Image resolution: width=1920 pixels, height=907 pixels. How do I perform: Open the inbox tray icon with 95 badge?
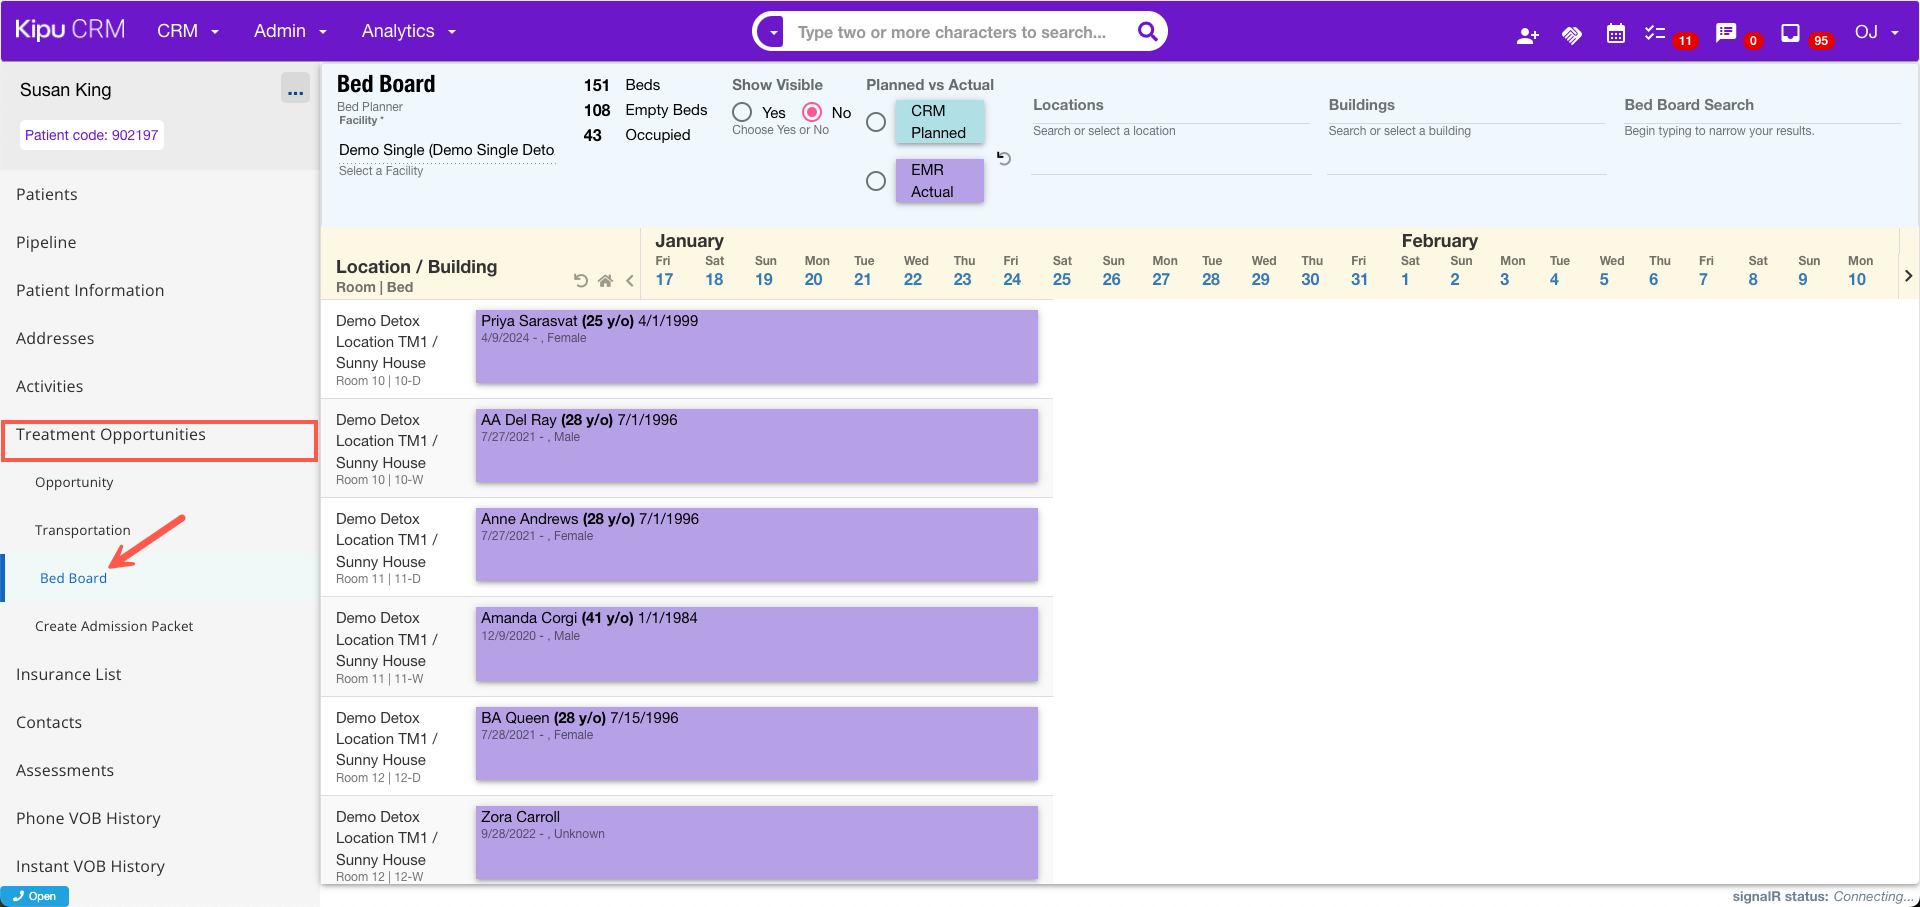1790,34
